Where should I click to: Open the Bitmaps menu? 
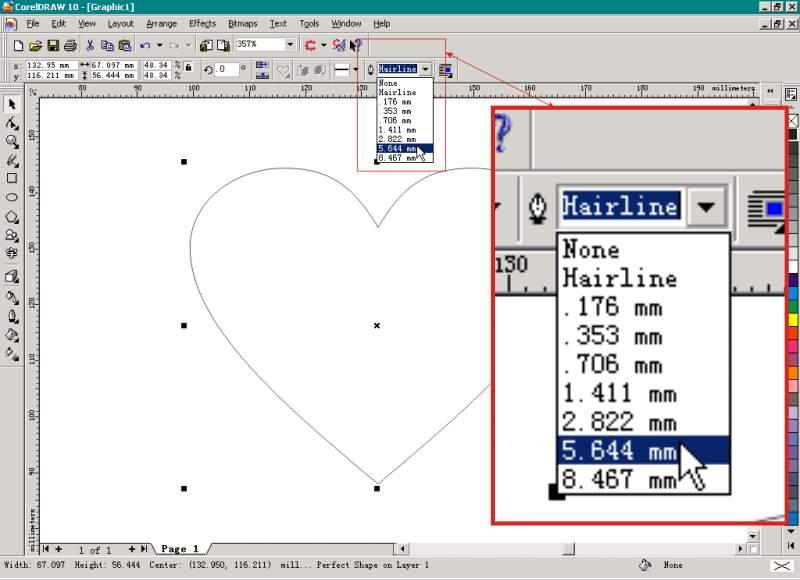242,23
